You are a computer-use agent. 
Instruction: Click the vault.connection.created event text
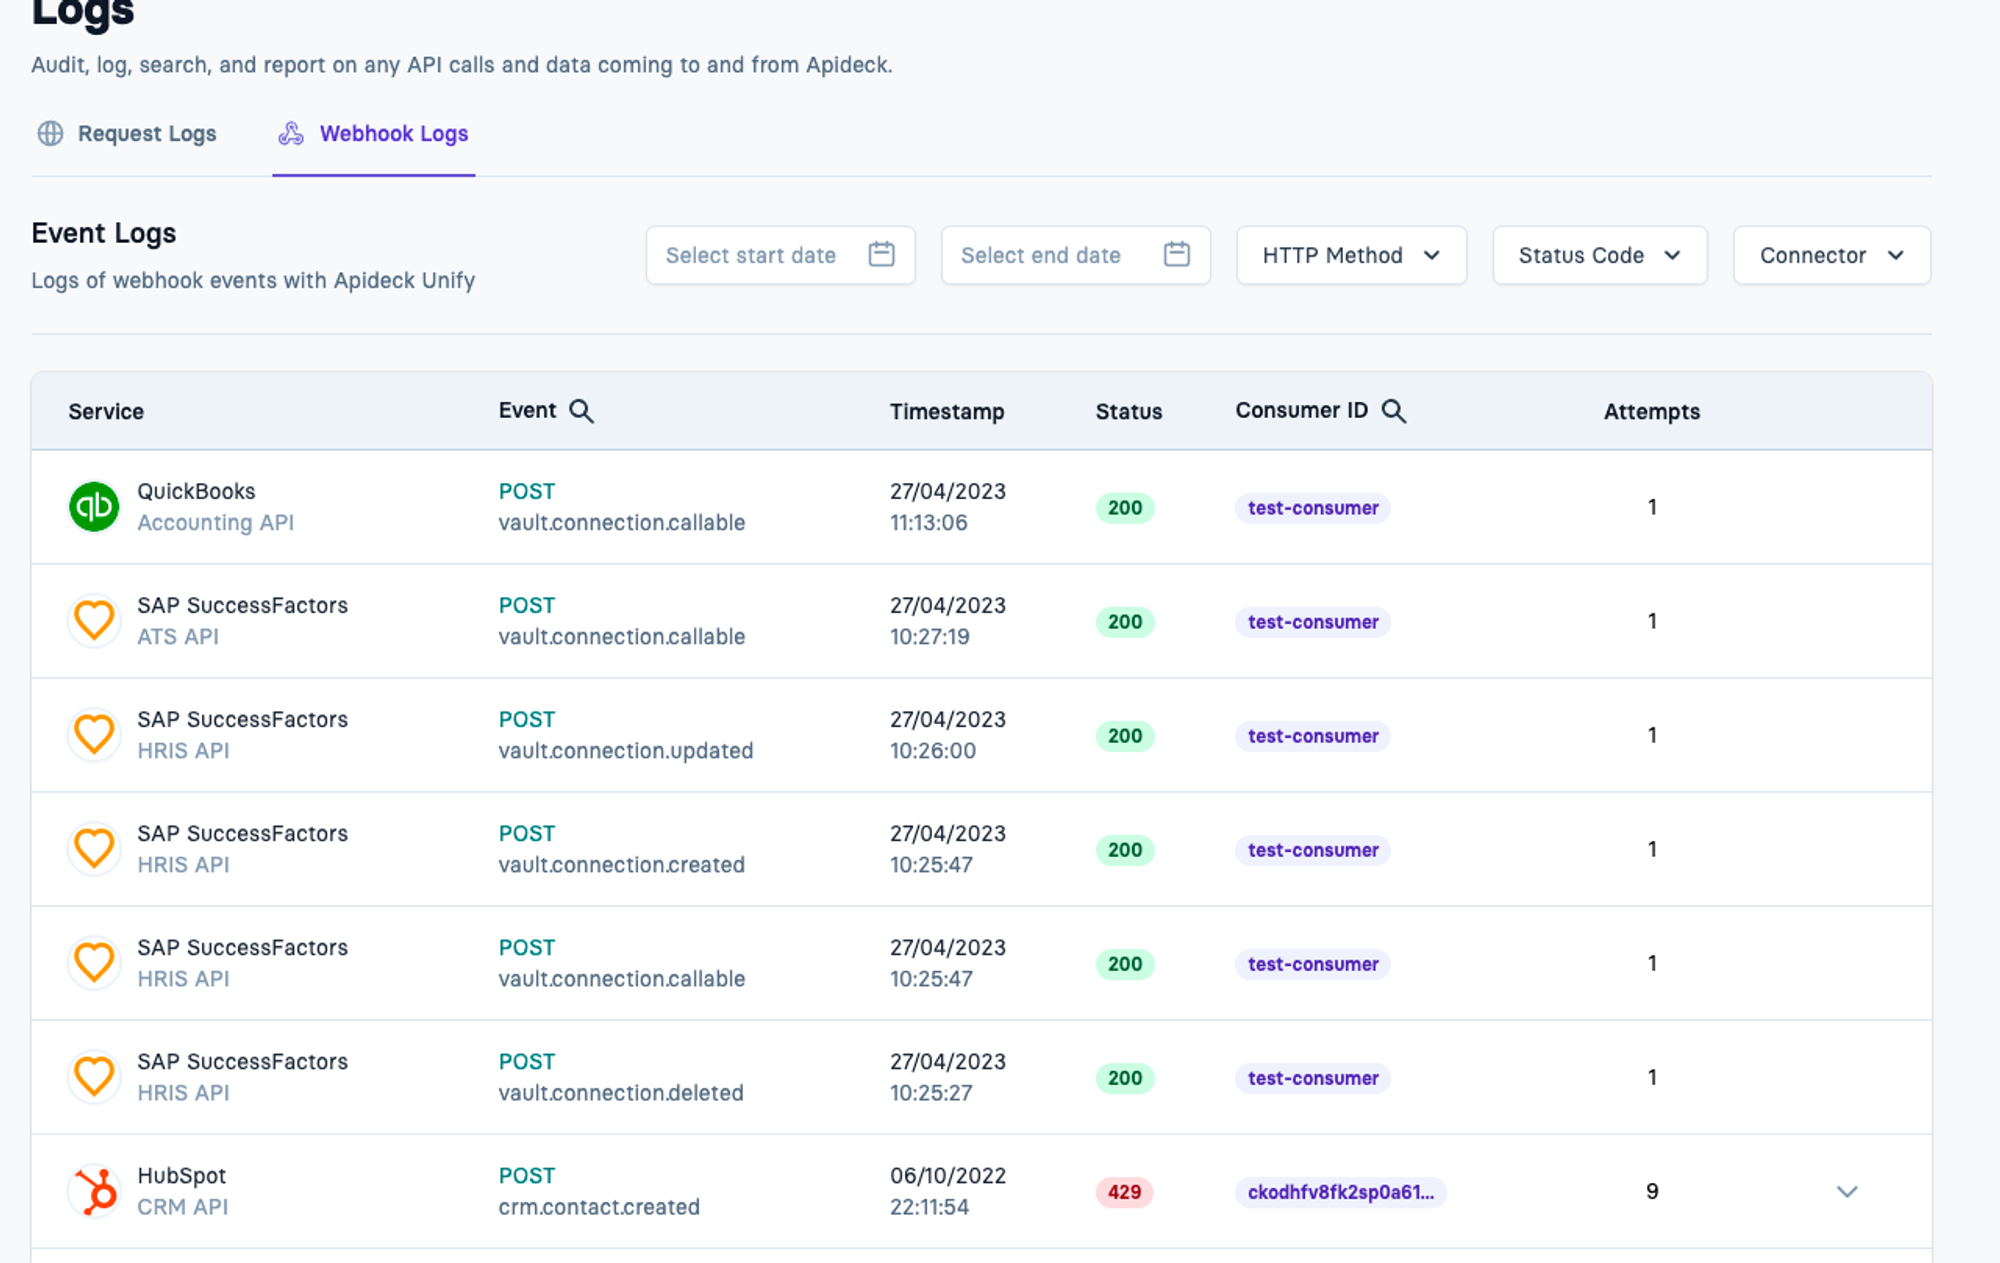pyautogui.click(x=622, y=865)
